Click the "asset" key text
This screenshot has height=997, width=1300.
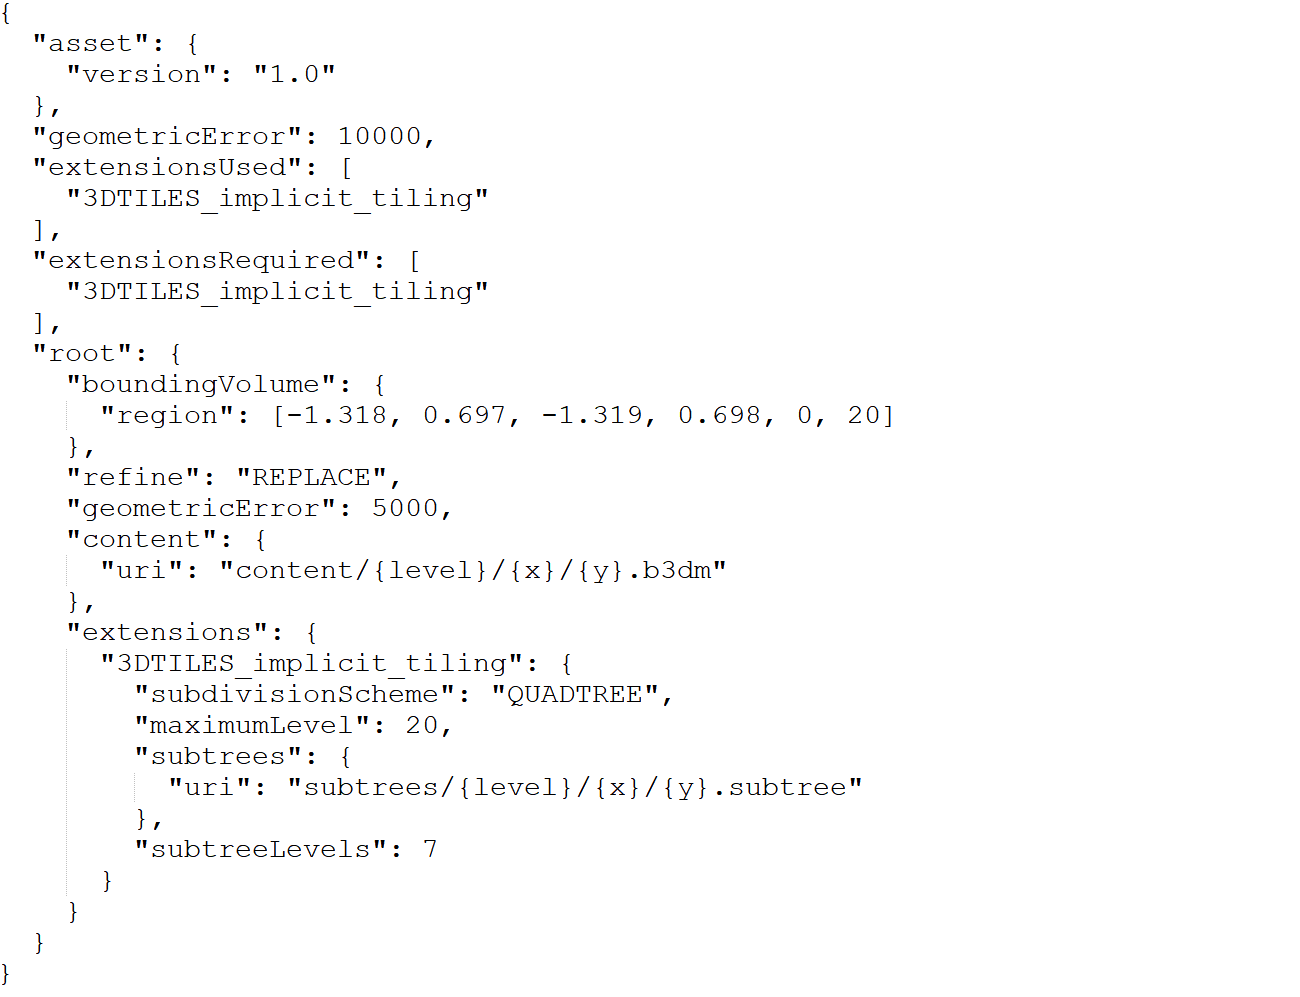91,43
